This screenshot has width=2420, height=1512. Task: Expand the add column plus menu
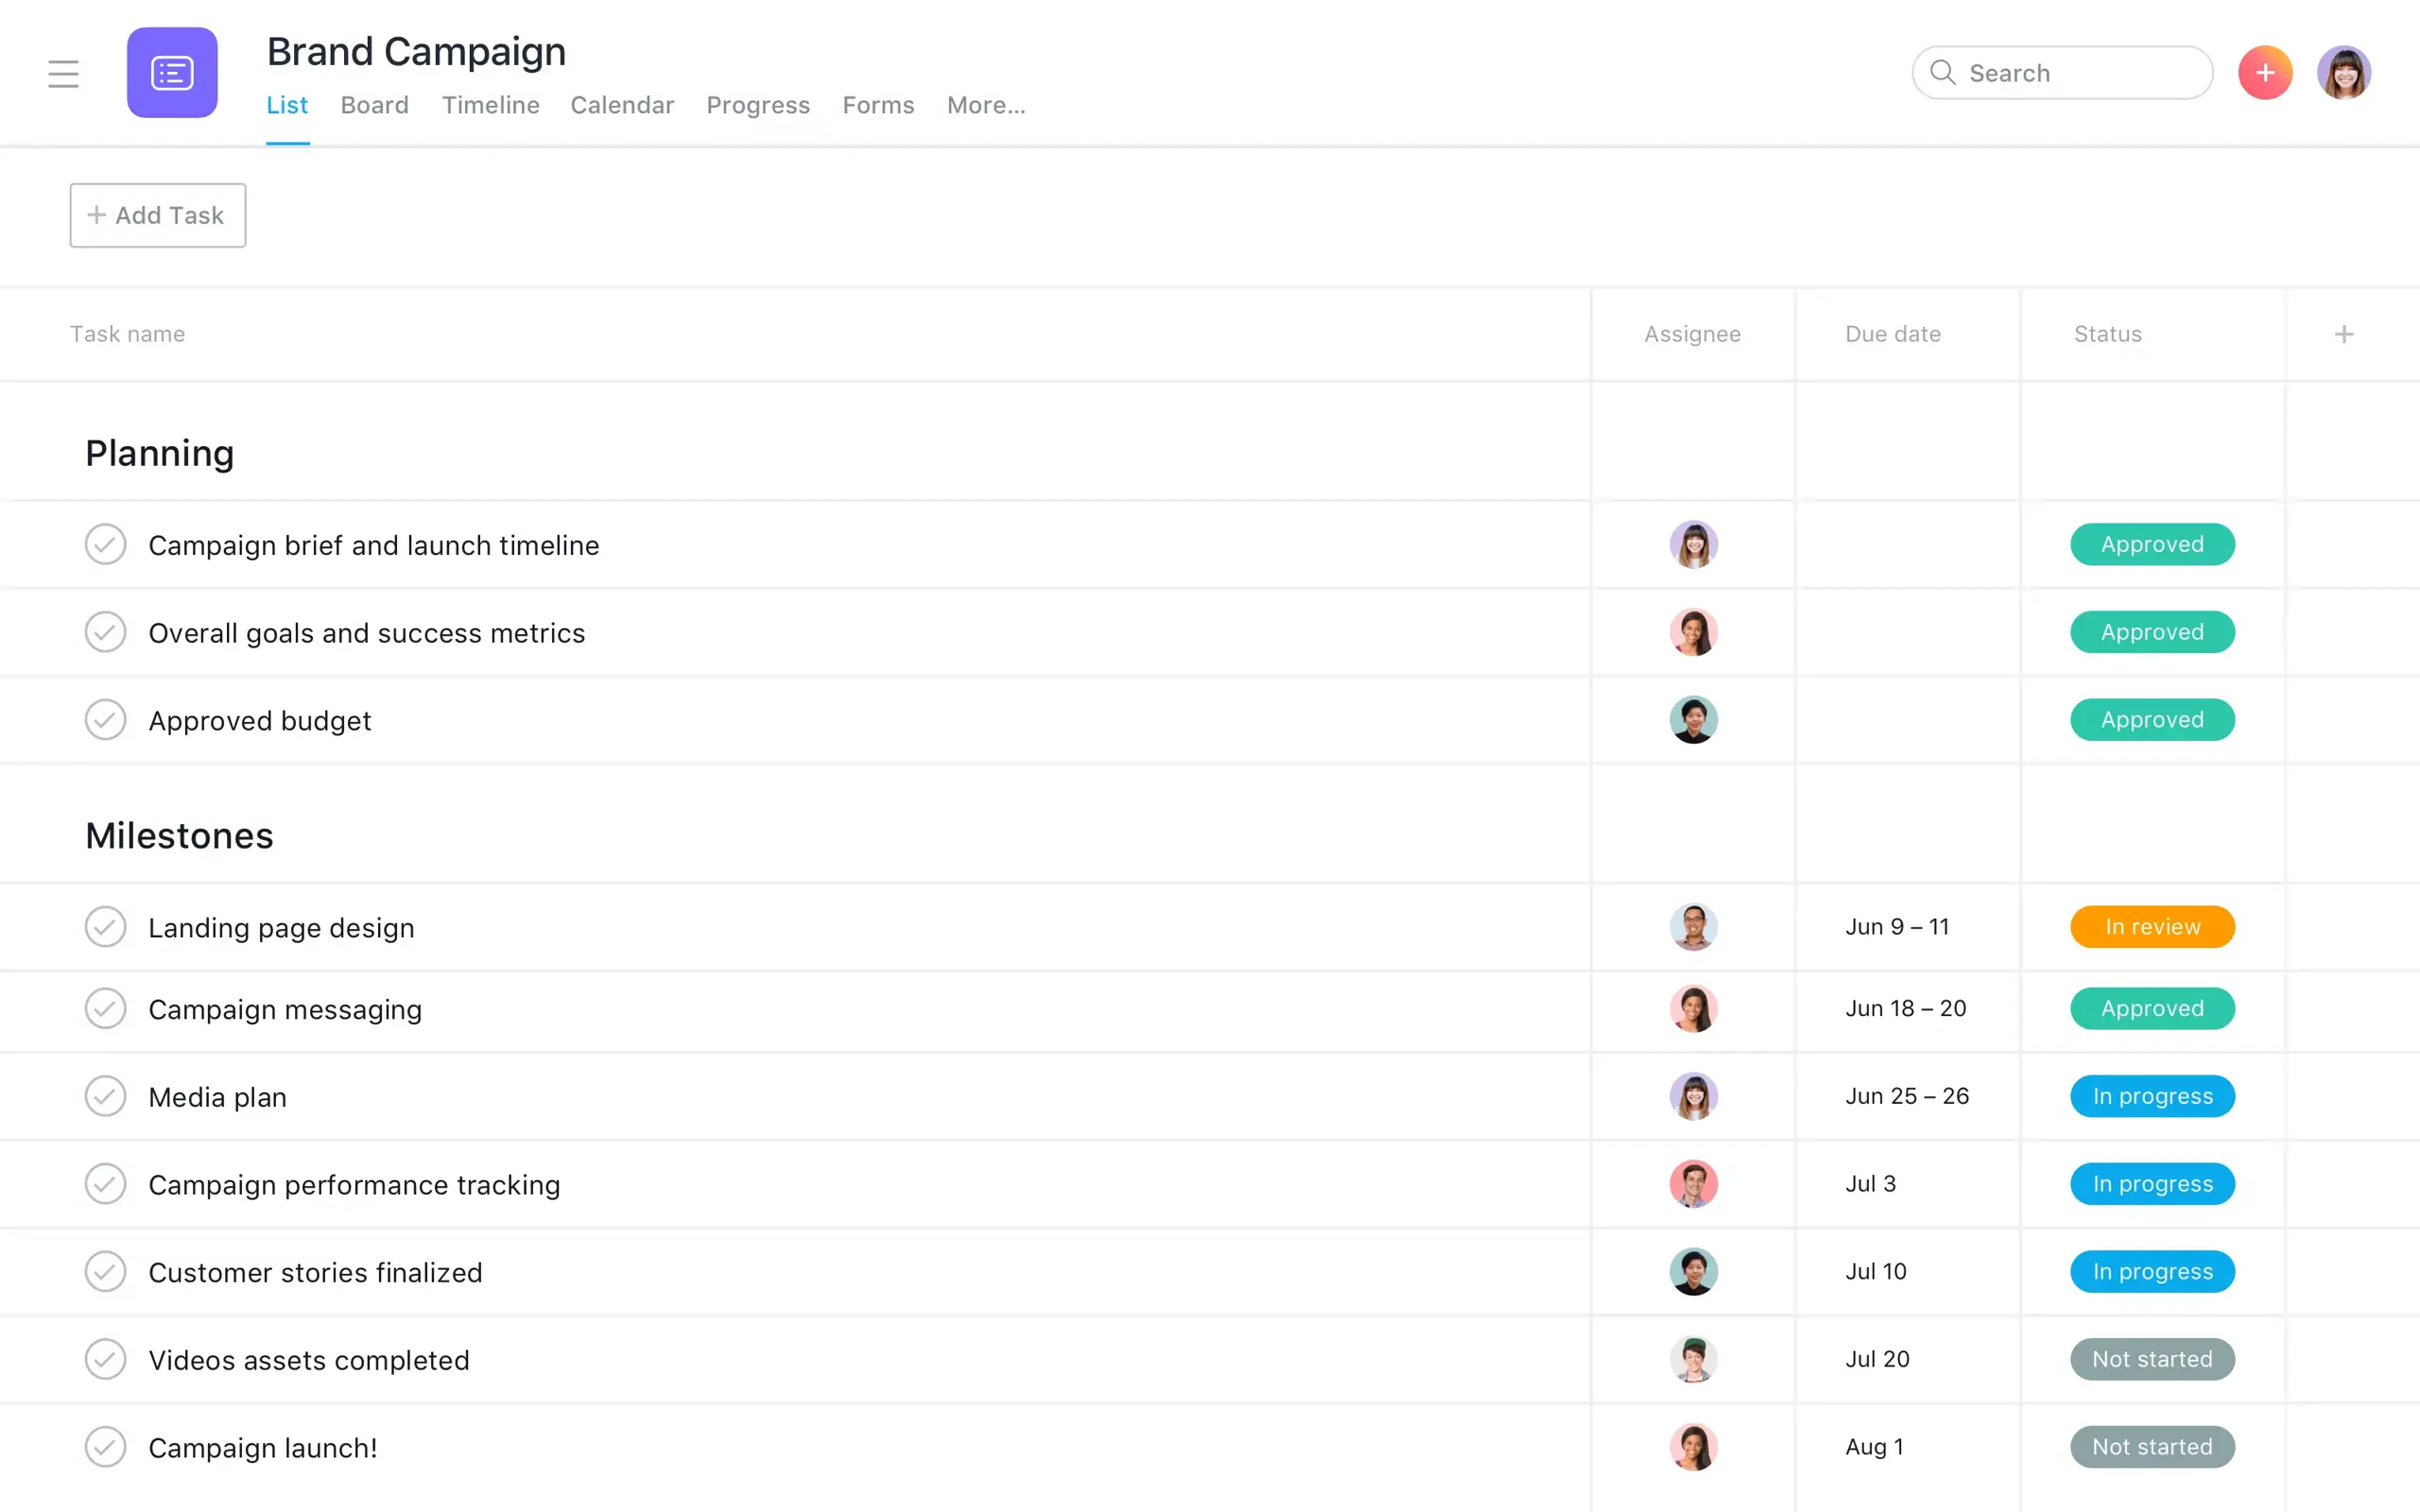(x=2345, y=335)
